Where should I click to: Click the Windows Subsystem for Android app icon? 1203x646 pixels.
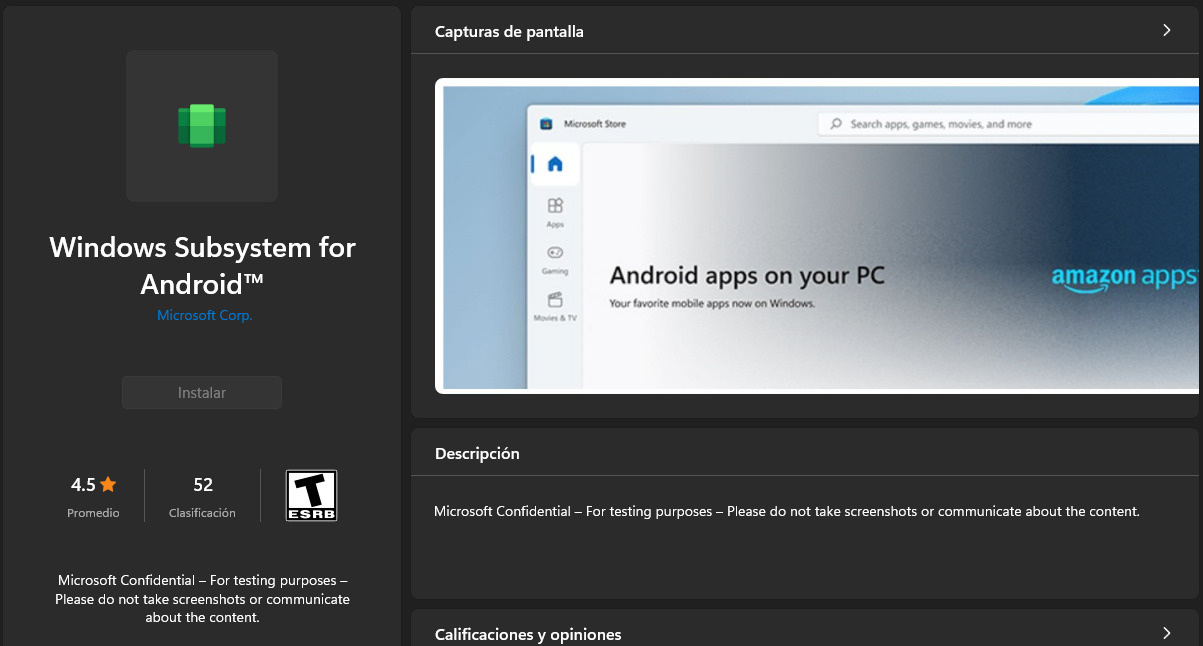[x=202, y=126]
